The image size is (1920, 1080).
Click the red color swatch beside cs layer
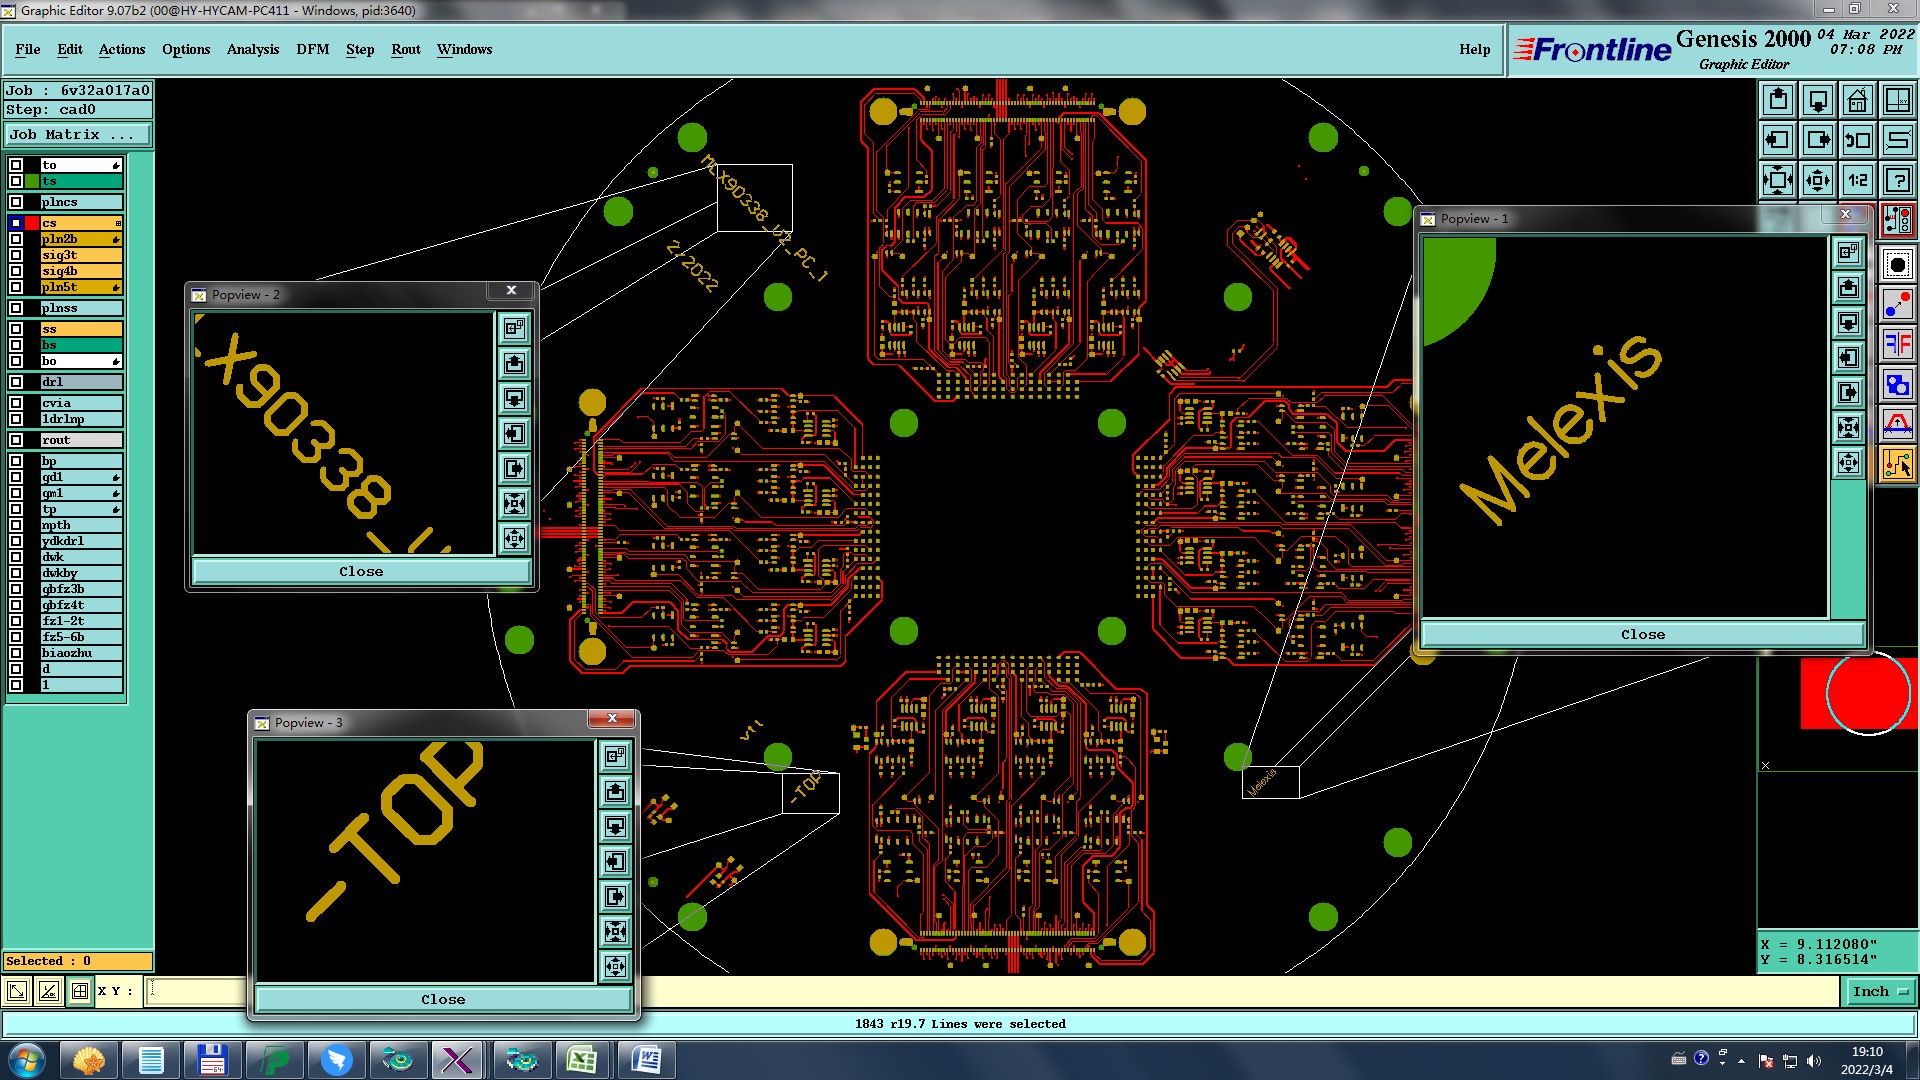(32, 223)
